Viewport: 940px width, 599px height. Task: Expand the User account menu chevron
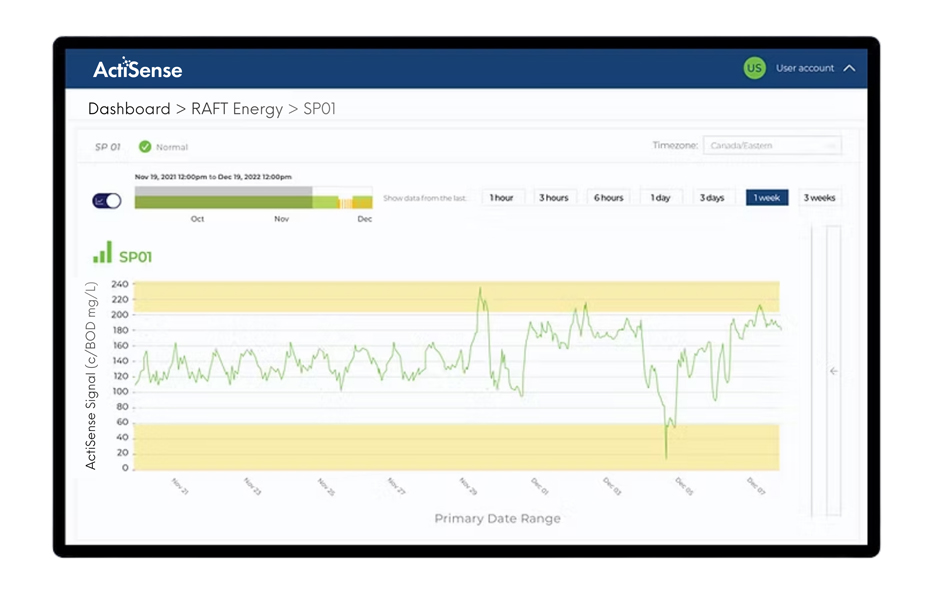[x=849, y=68]
